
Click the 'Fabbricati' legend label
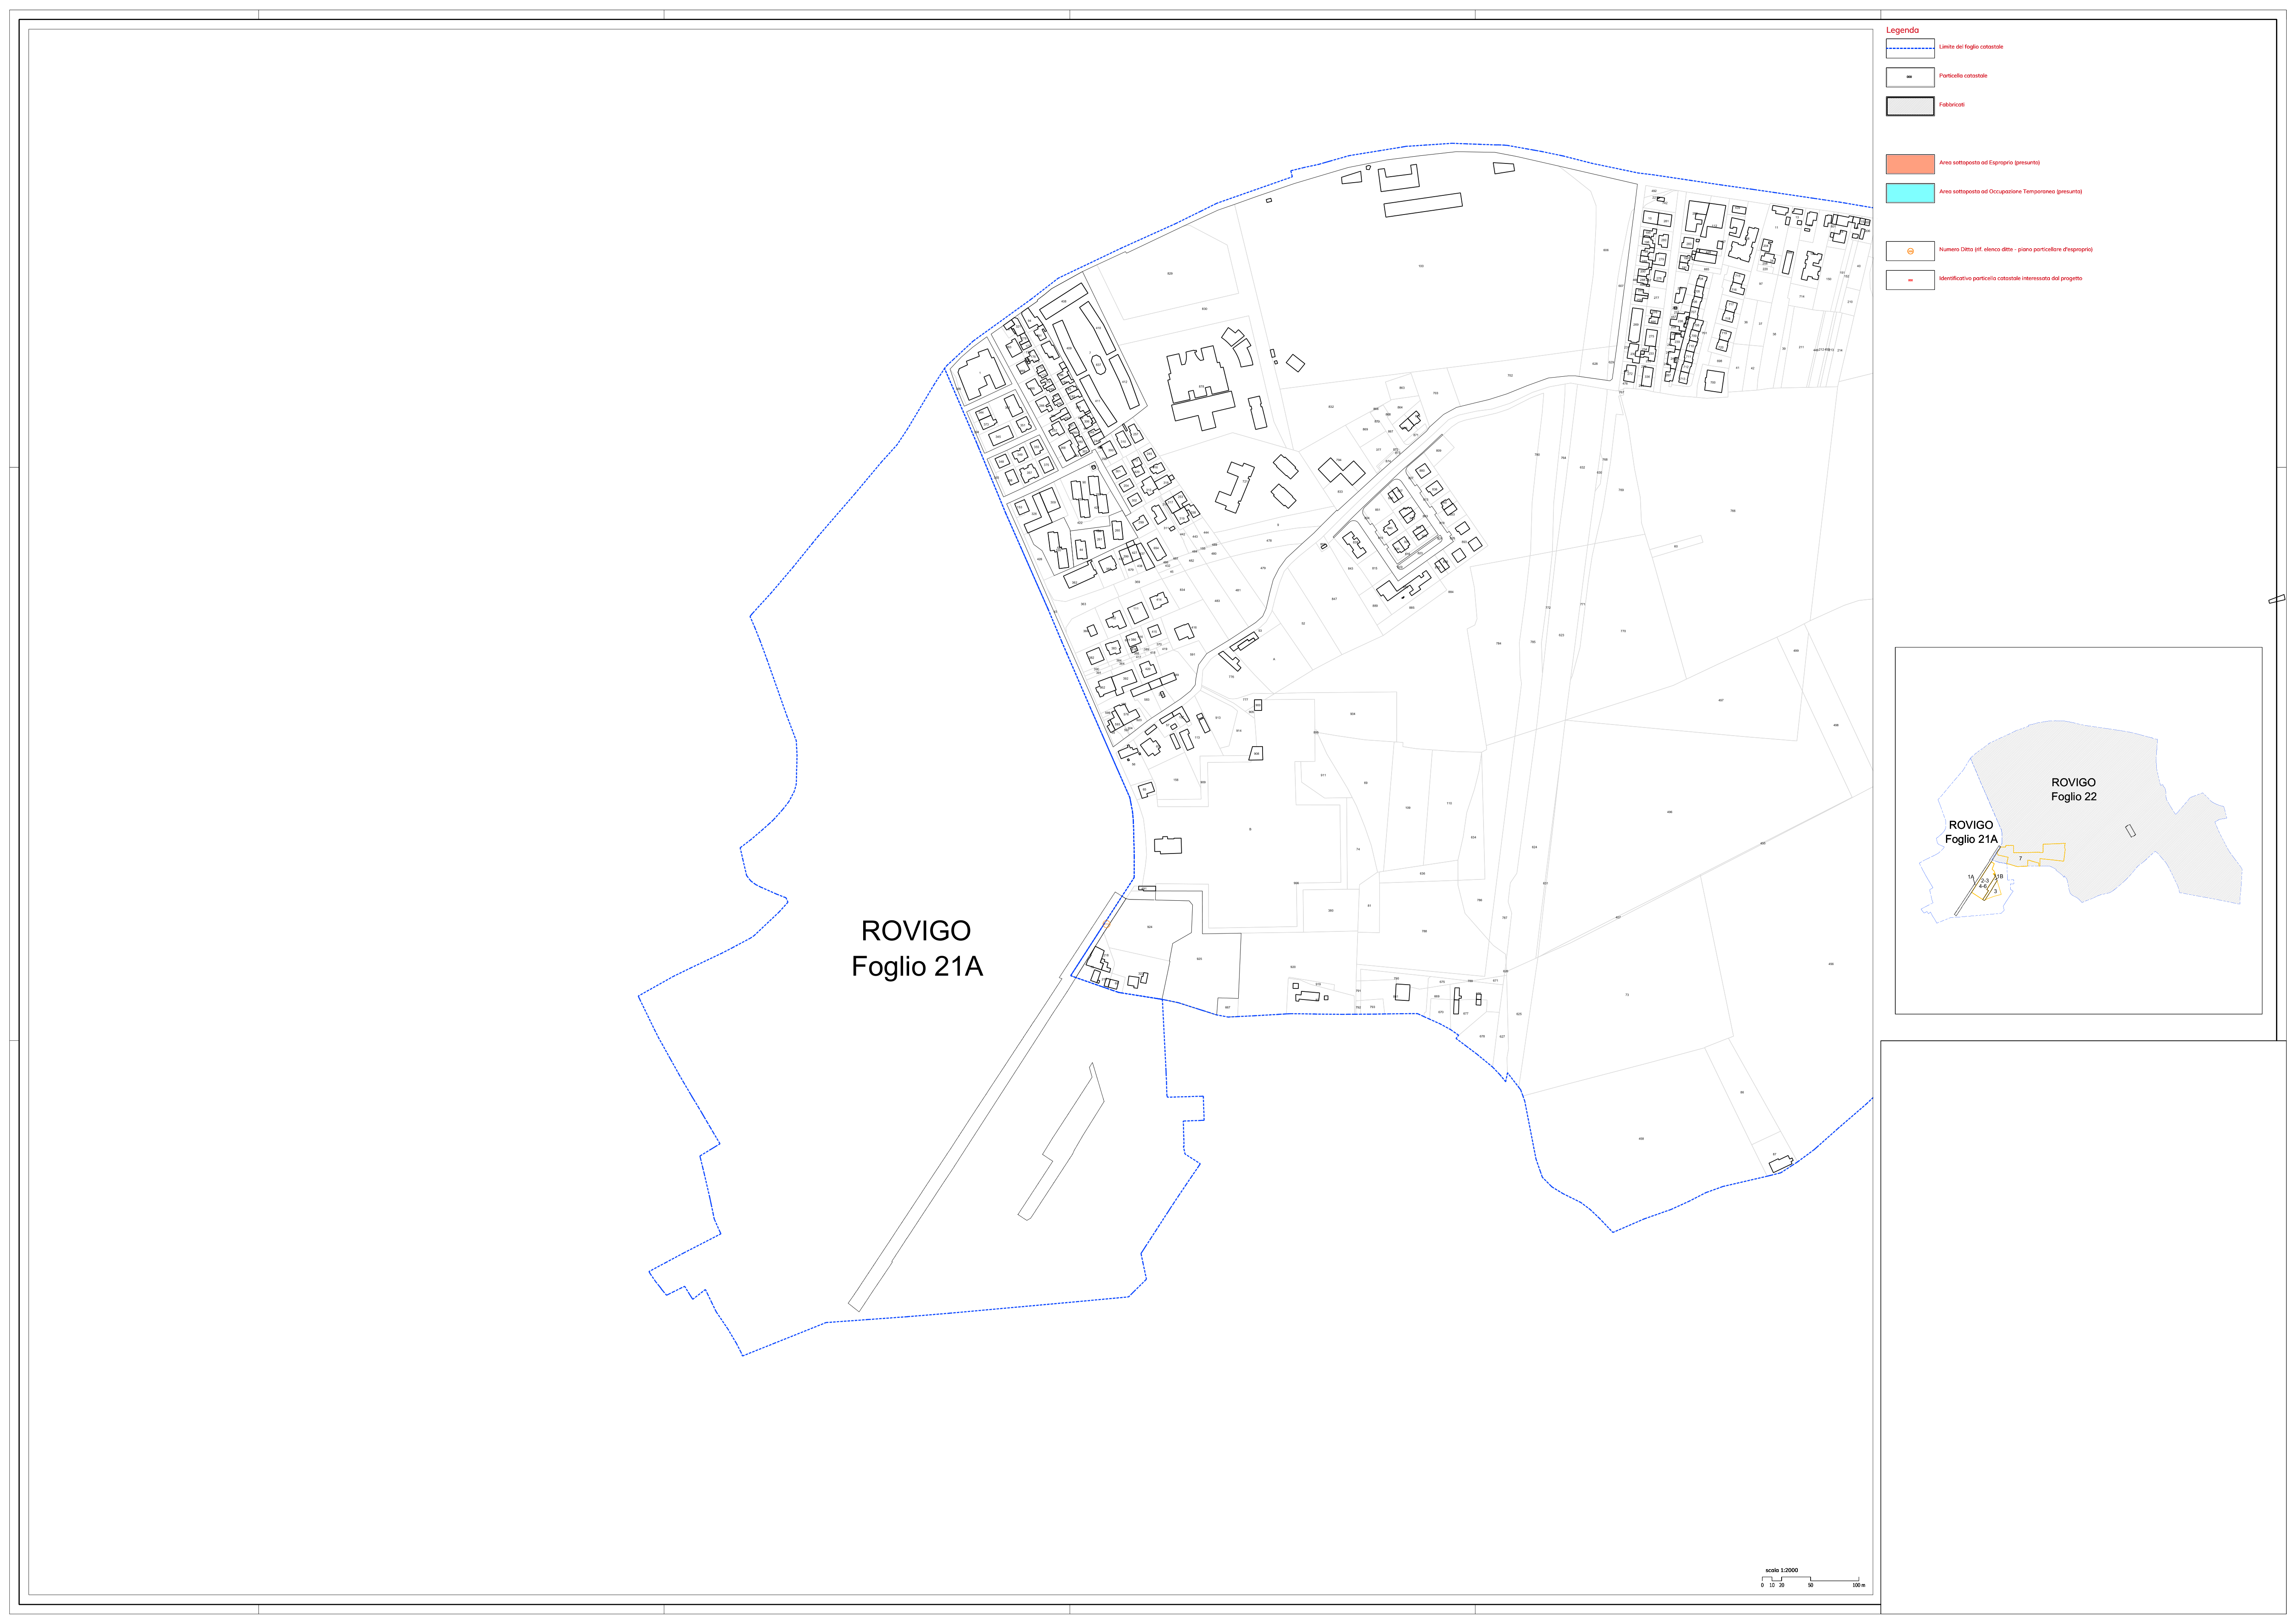pyautogui.click(x=1952, y=105)
